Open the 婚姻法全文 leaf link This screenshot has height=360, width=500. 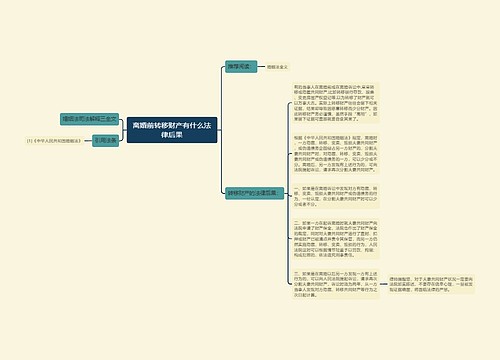[277, 67]
